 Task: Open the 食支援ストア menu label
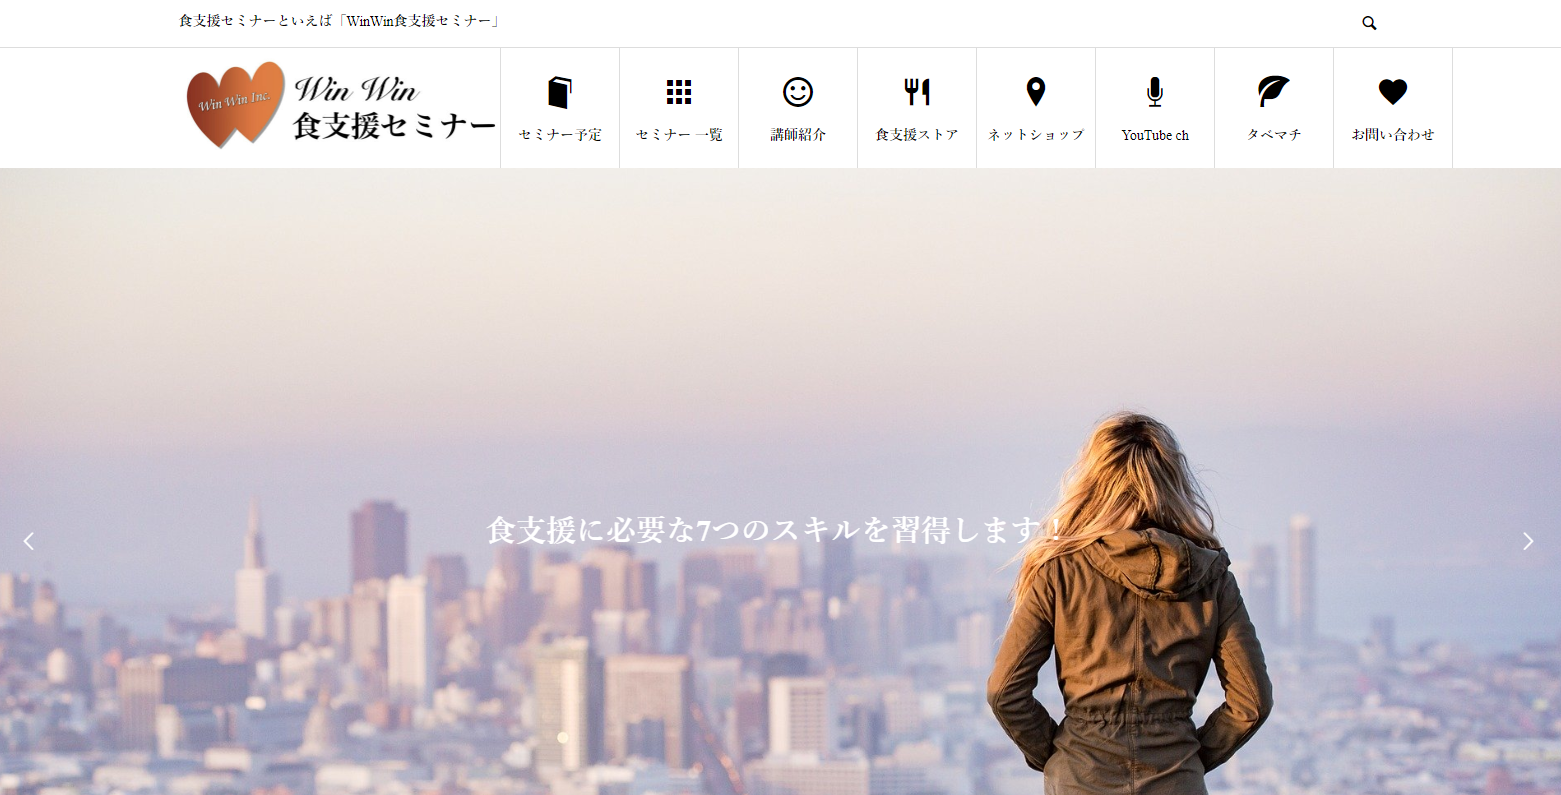[917, 135]
